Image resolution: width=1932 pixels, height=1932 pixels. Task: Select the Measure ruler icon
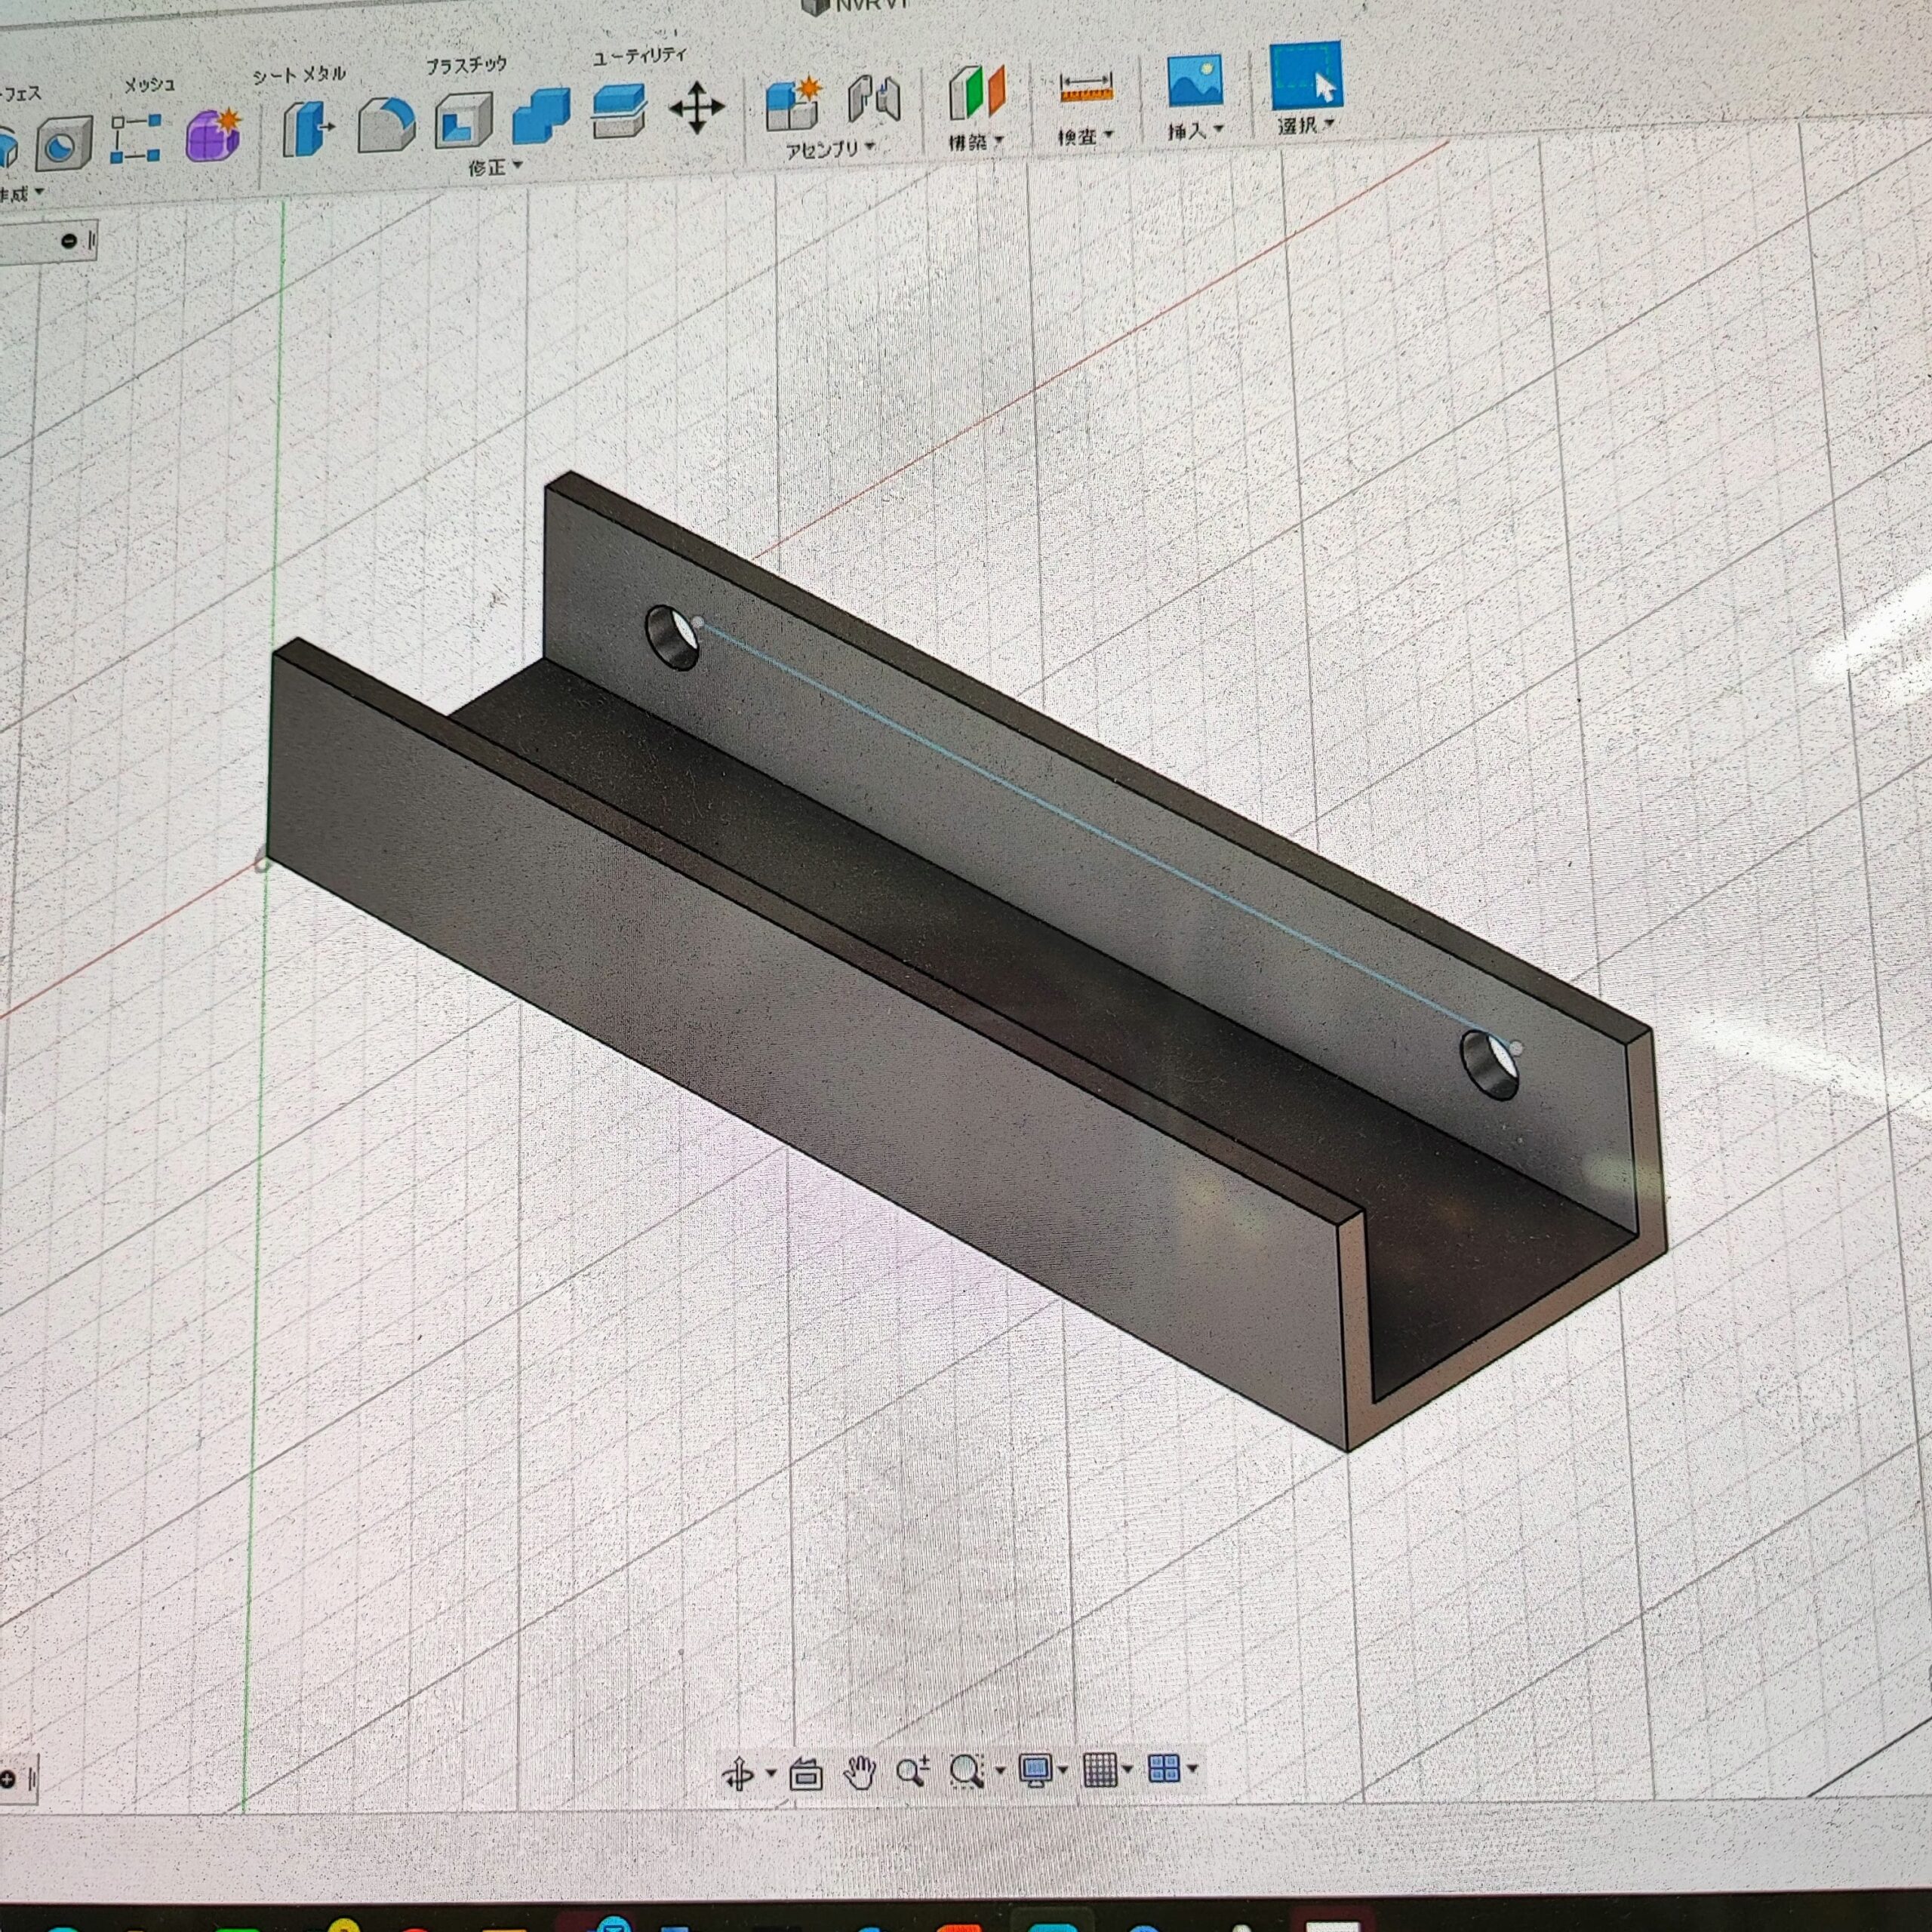click(x=1086, y=88)
